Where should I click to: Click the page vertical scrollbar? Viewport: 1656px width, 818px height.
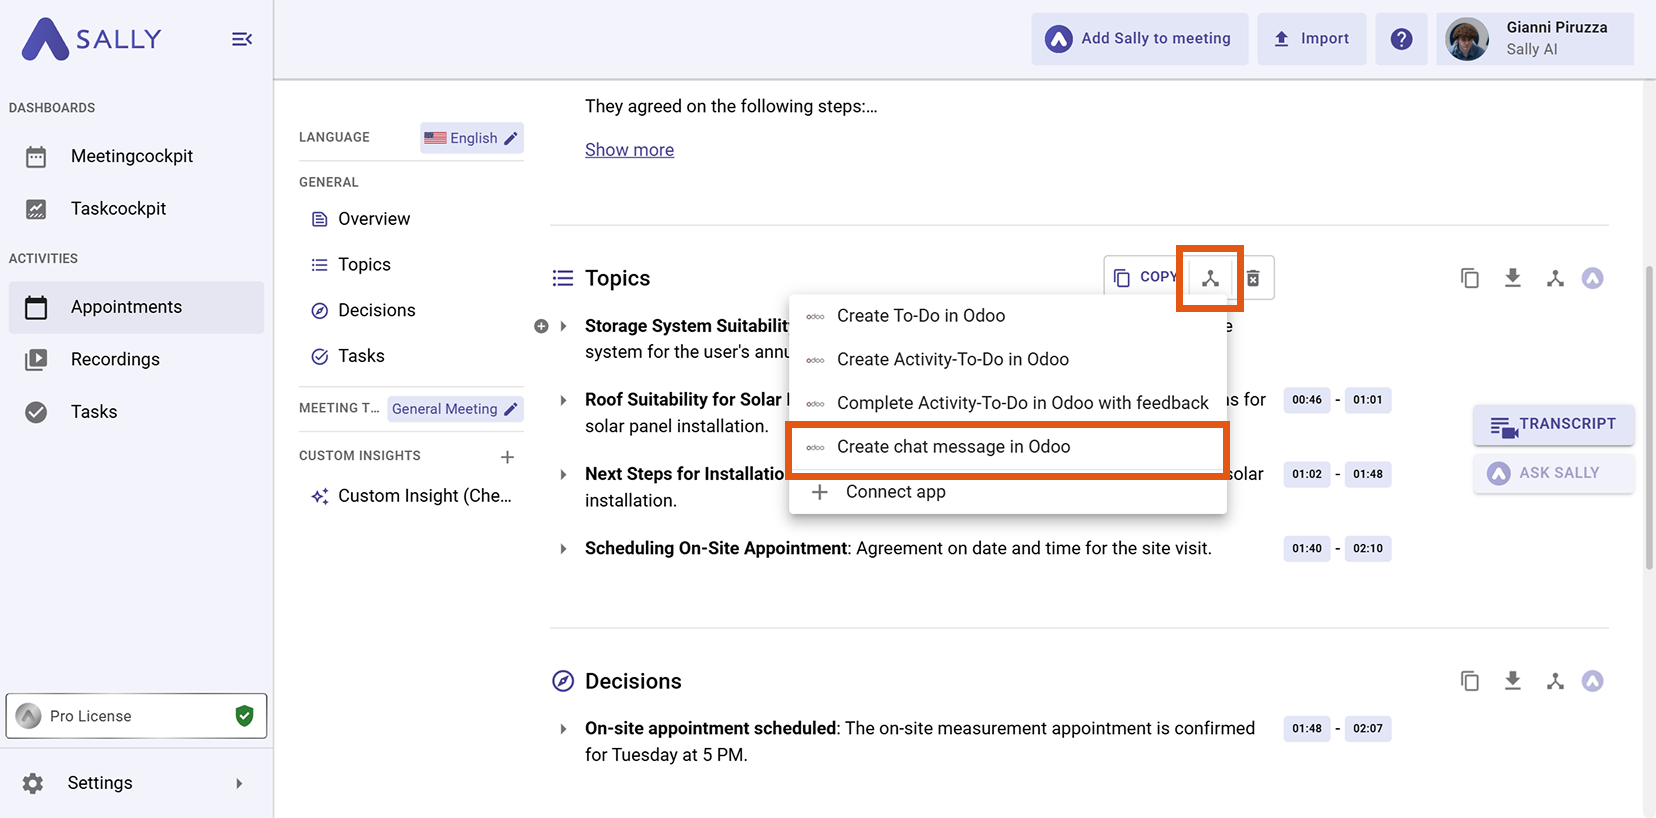[x=1649, y=417]
